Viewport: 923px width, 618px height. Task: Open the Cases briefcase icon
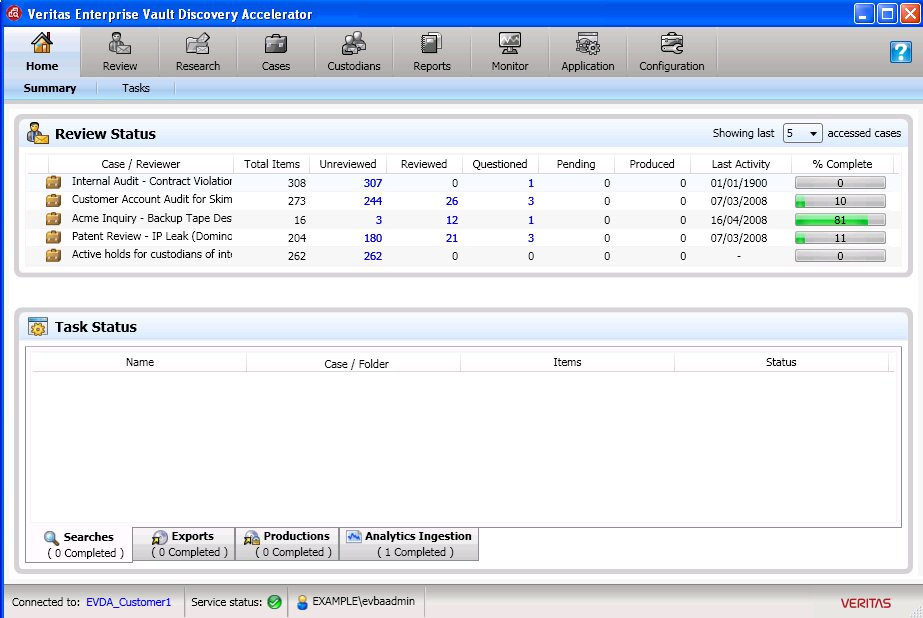click(x=275, y=44)
